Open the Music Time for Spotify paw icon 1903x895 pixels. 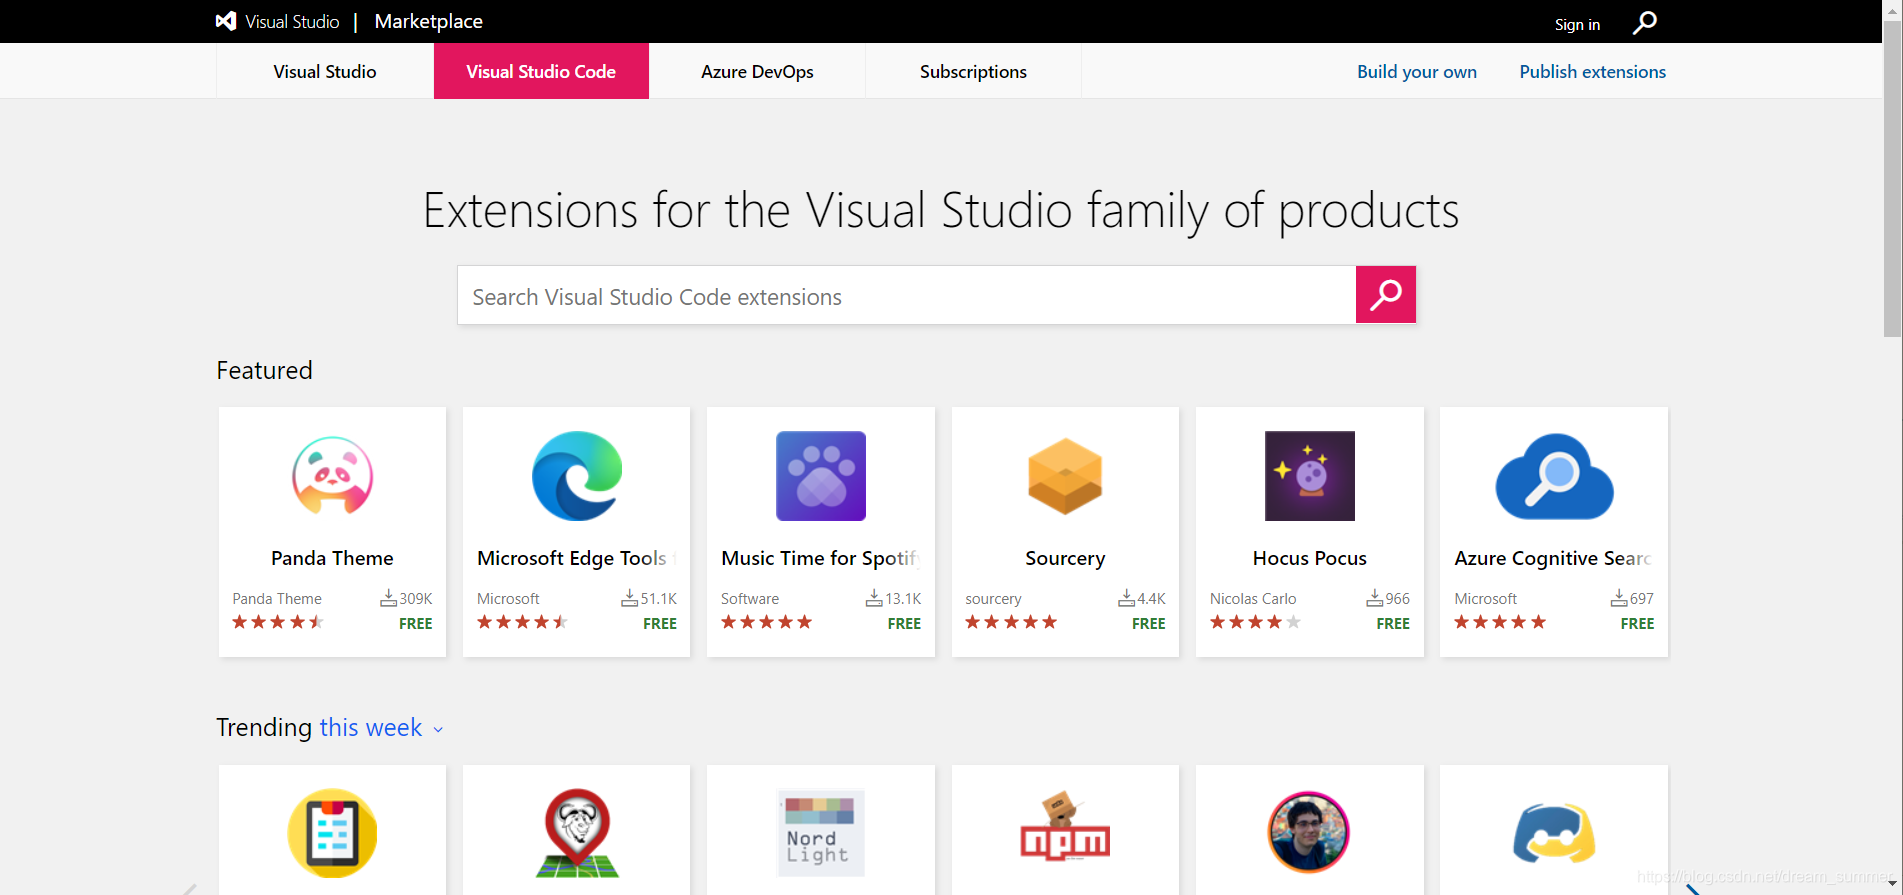tap(821, 476)
